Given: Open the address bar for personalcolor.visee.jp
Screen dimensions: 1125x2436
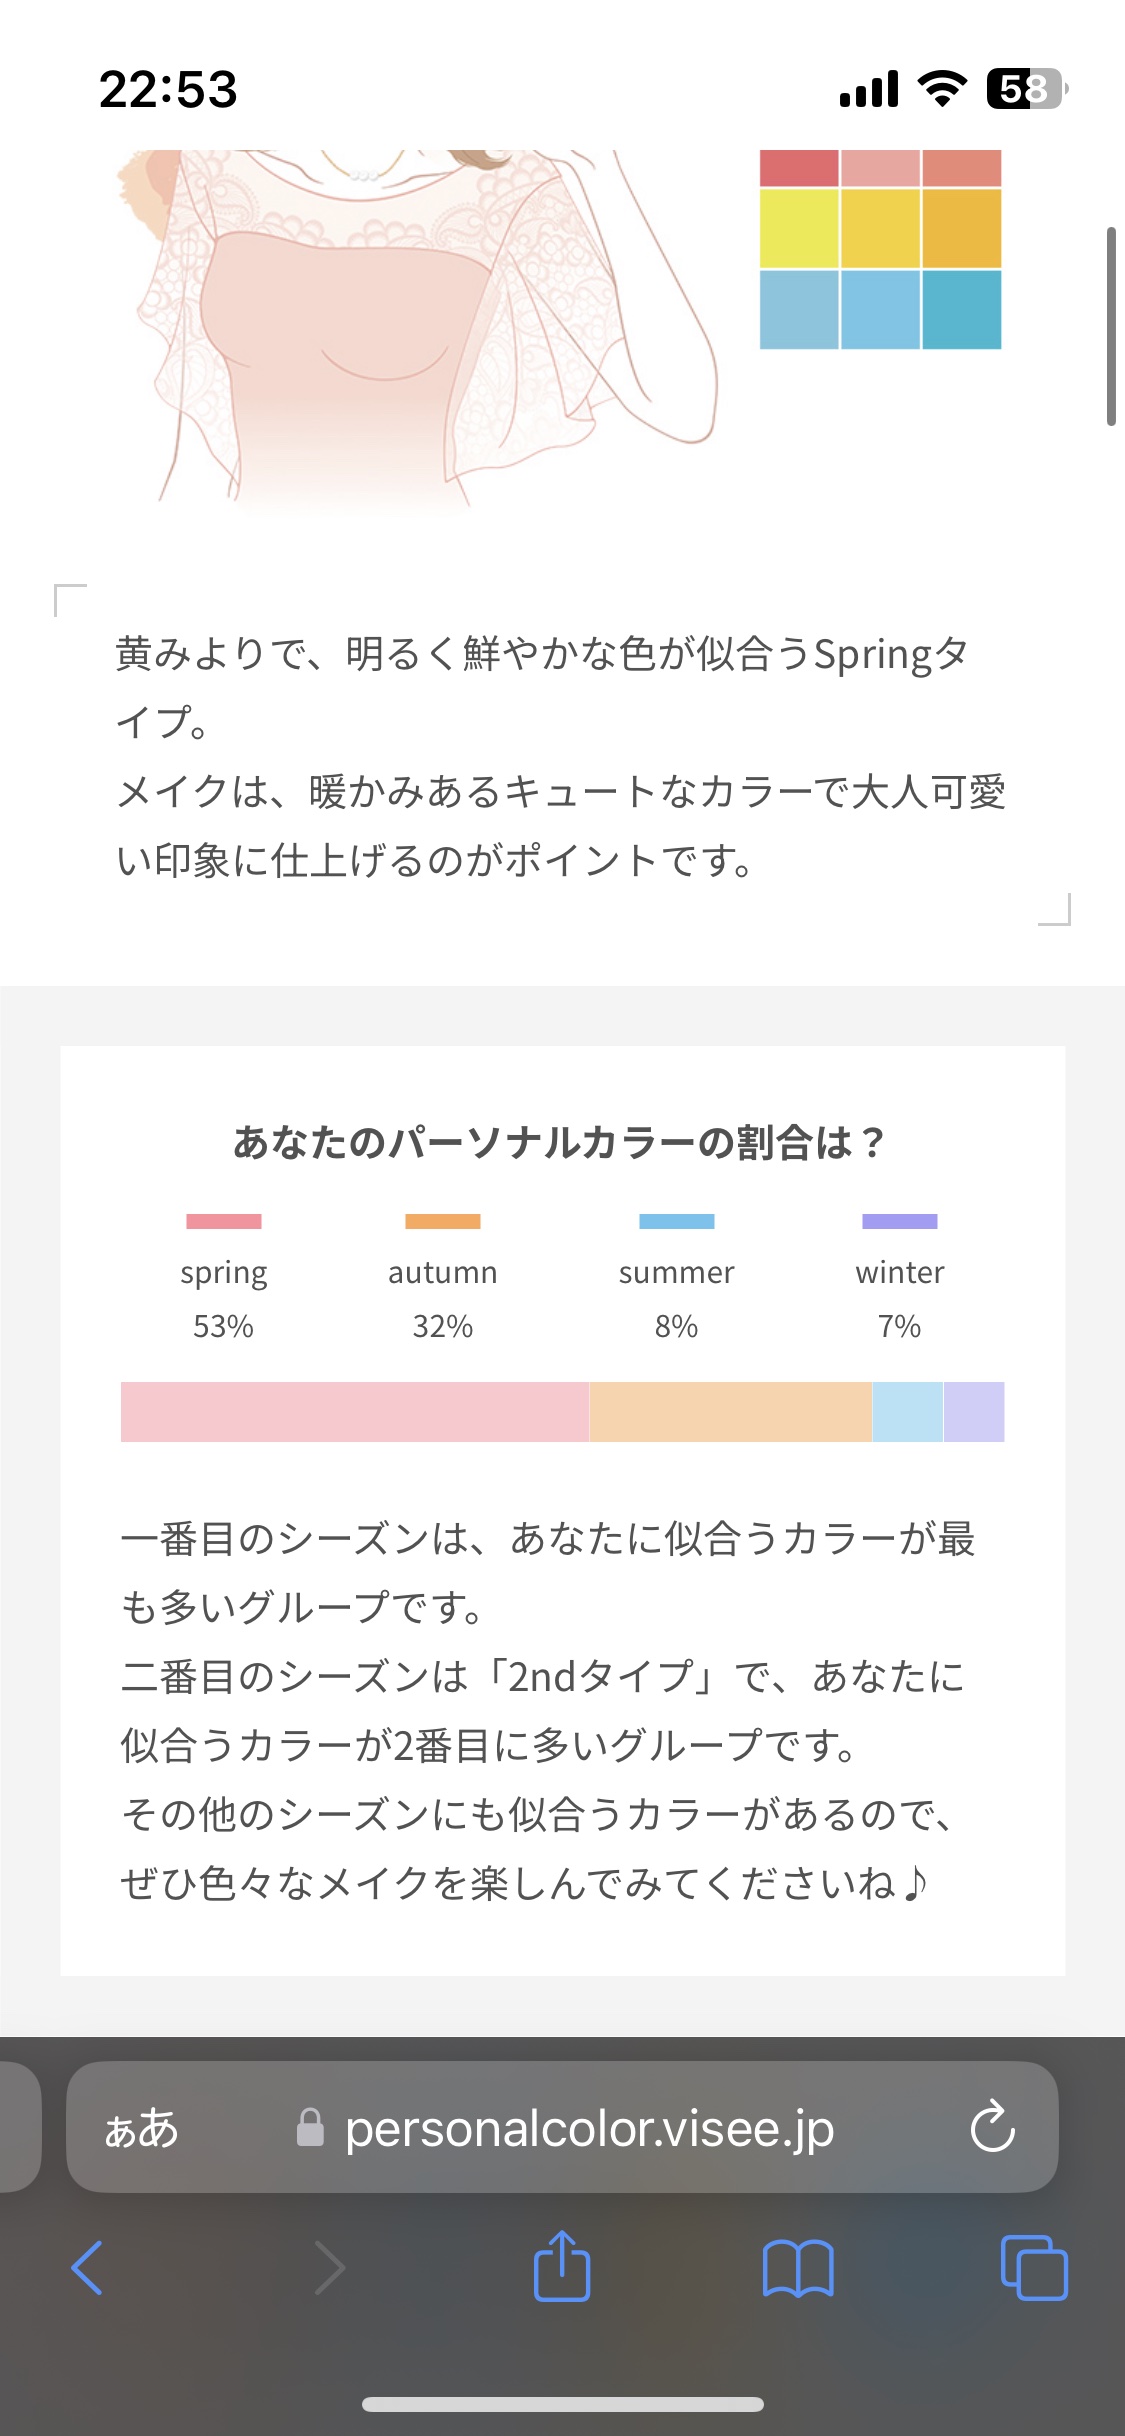Looking at the screenshot, I should (x=588, y=2129).
